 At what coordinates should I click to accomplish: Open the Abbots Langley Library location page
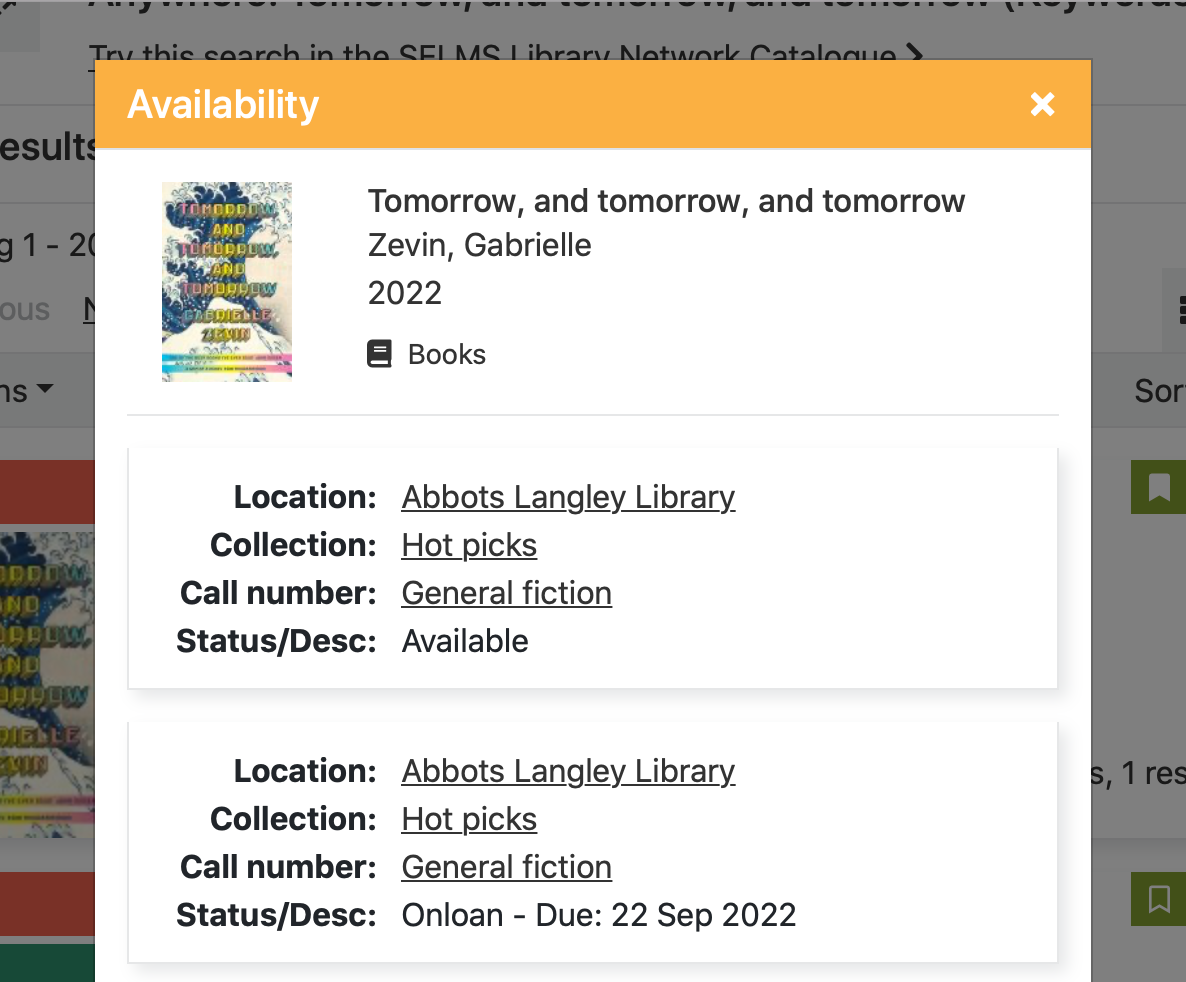[x=567, y=497]
